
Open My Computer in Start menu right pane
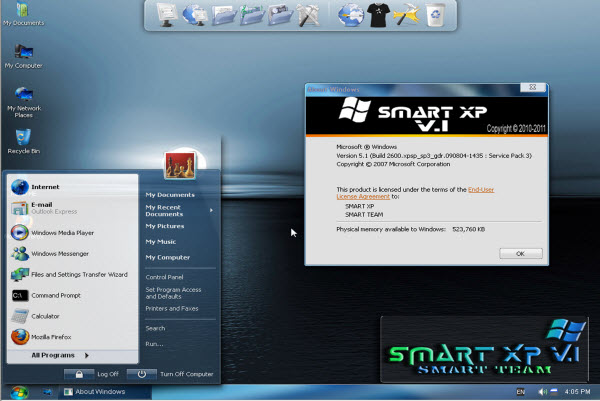(x=168, y=258)
